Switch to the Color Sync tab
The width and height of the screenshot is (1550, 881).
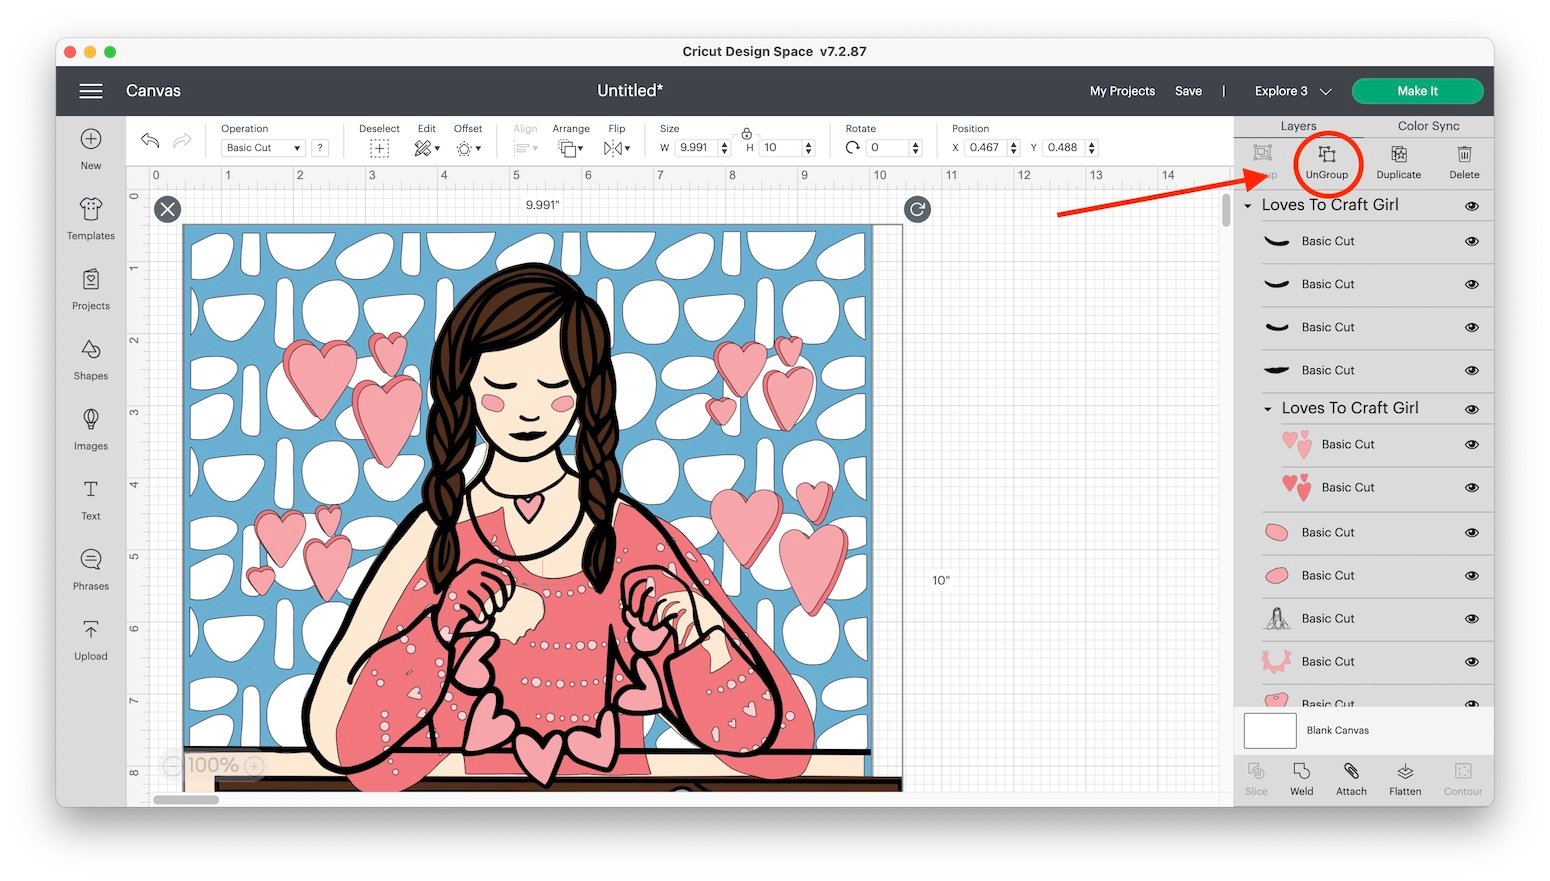pos(1428,126)
